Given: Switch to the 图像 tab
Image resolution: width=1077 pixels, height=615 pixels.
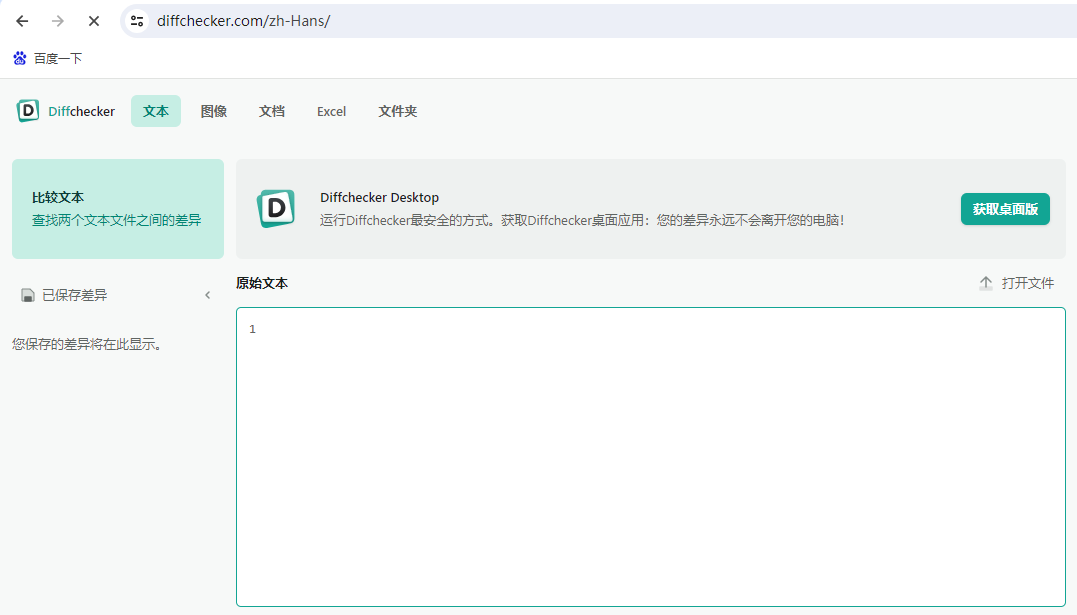Looking at the screenshot, I should pos(214,111).
